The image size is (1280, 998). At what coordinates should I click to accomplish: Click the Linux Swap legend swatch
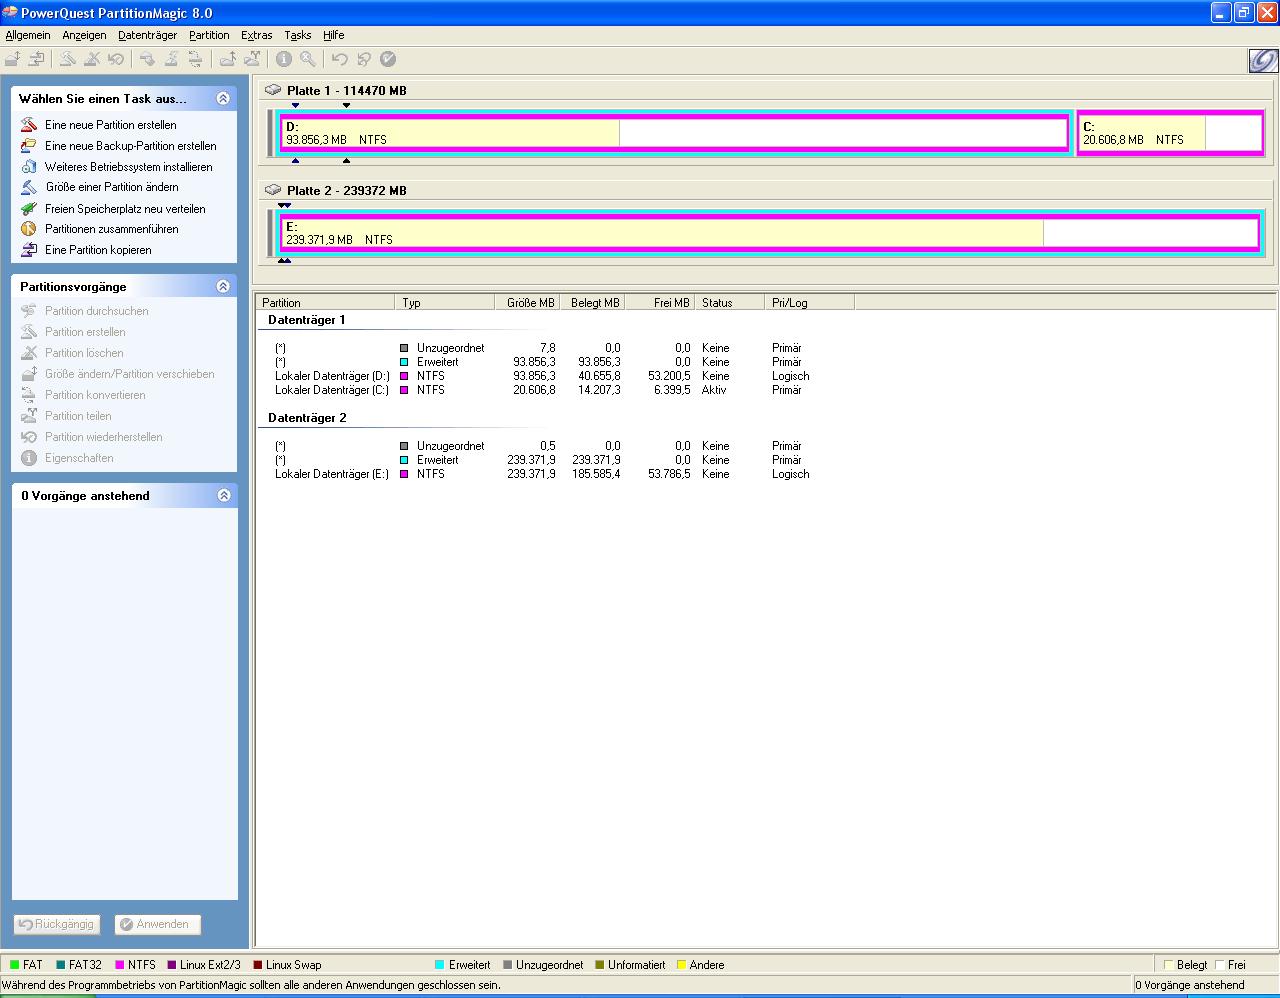(x=257, y=965)
